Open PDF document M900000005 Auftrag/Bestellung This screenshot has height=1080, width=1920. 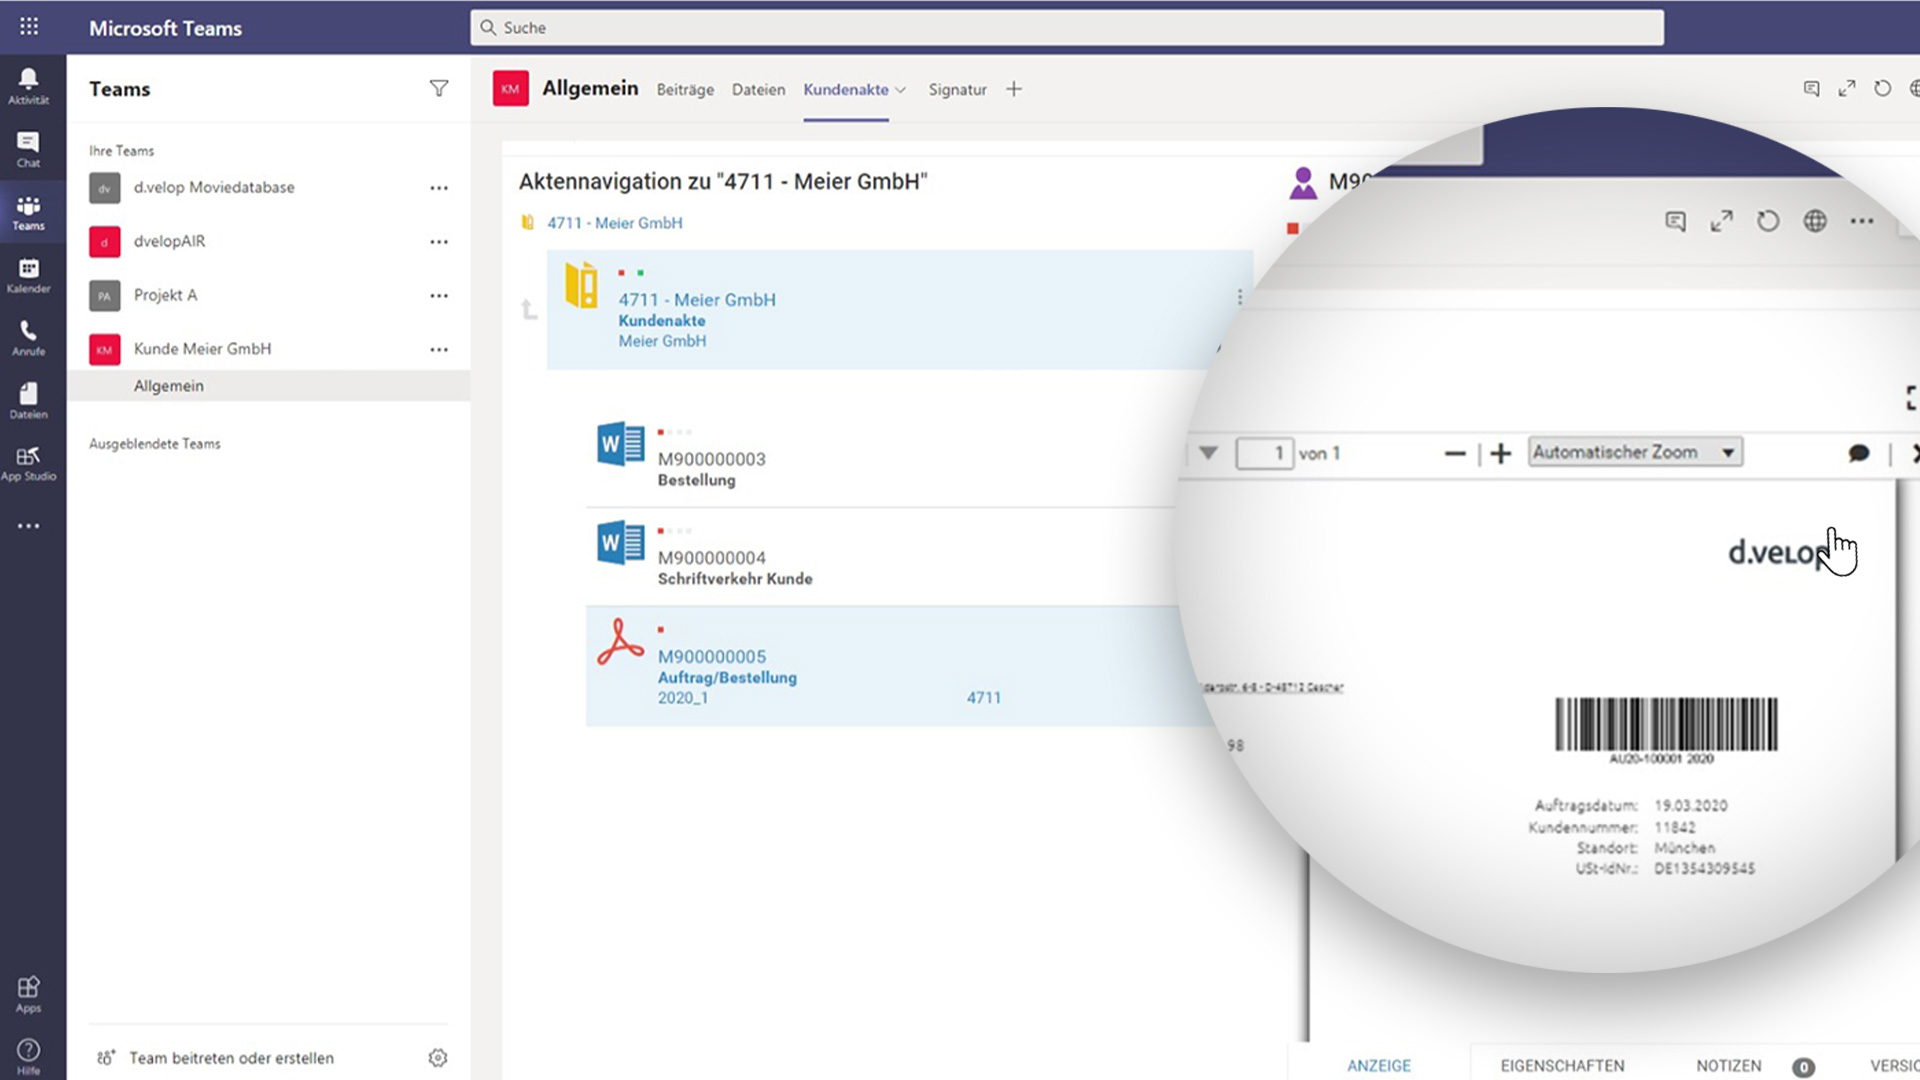(x=893, y=666)
